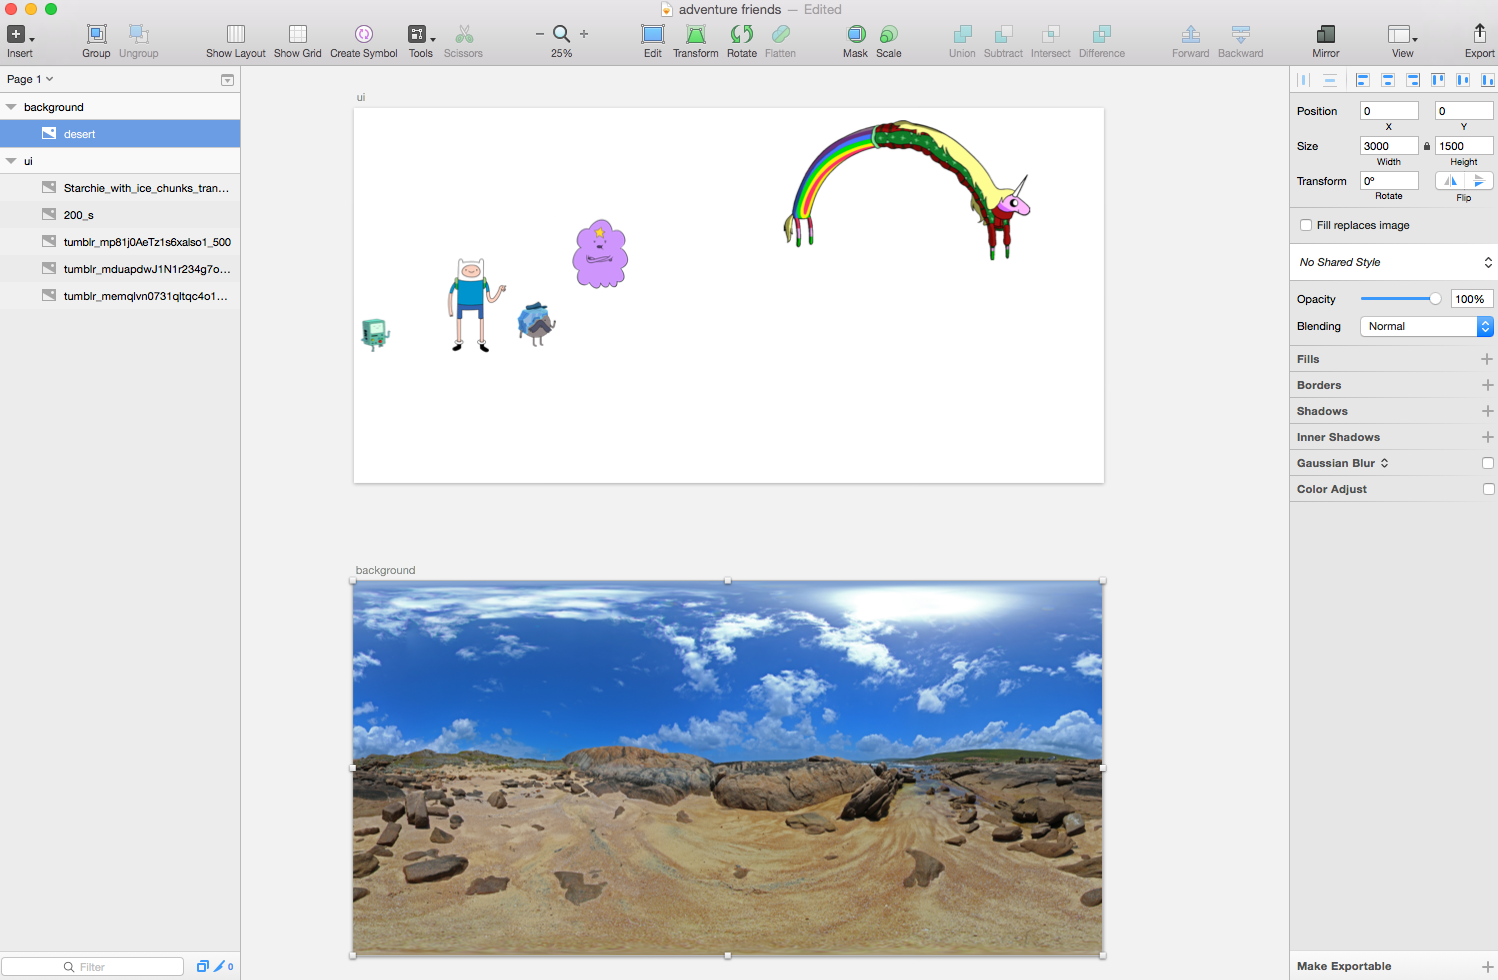This screenshot has width=1498, height=980.
Task: Select the tumblr_mp81j0AeTz1s6xalso1_500 layer
Action: tap(120, 242)
